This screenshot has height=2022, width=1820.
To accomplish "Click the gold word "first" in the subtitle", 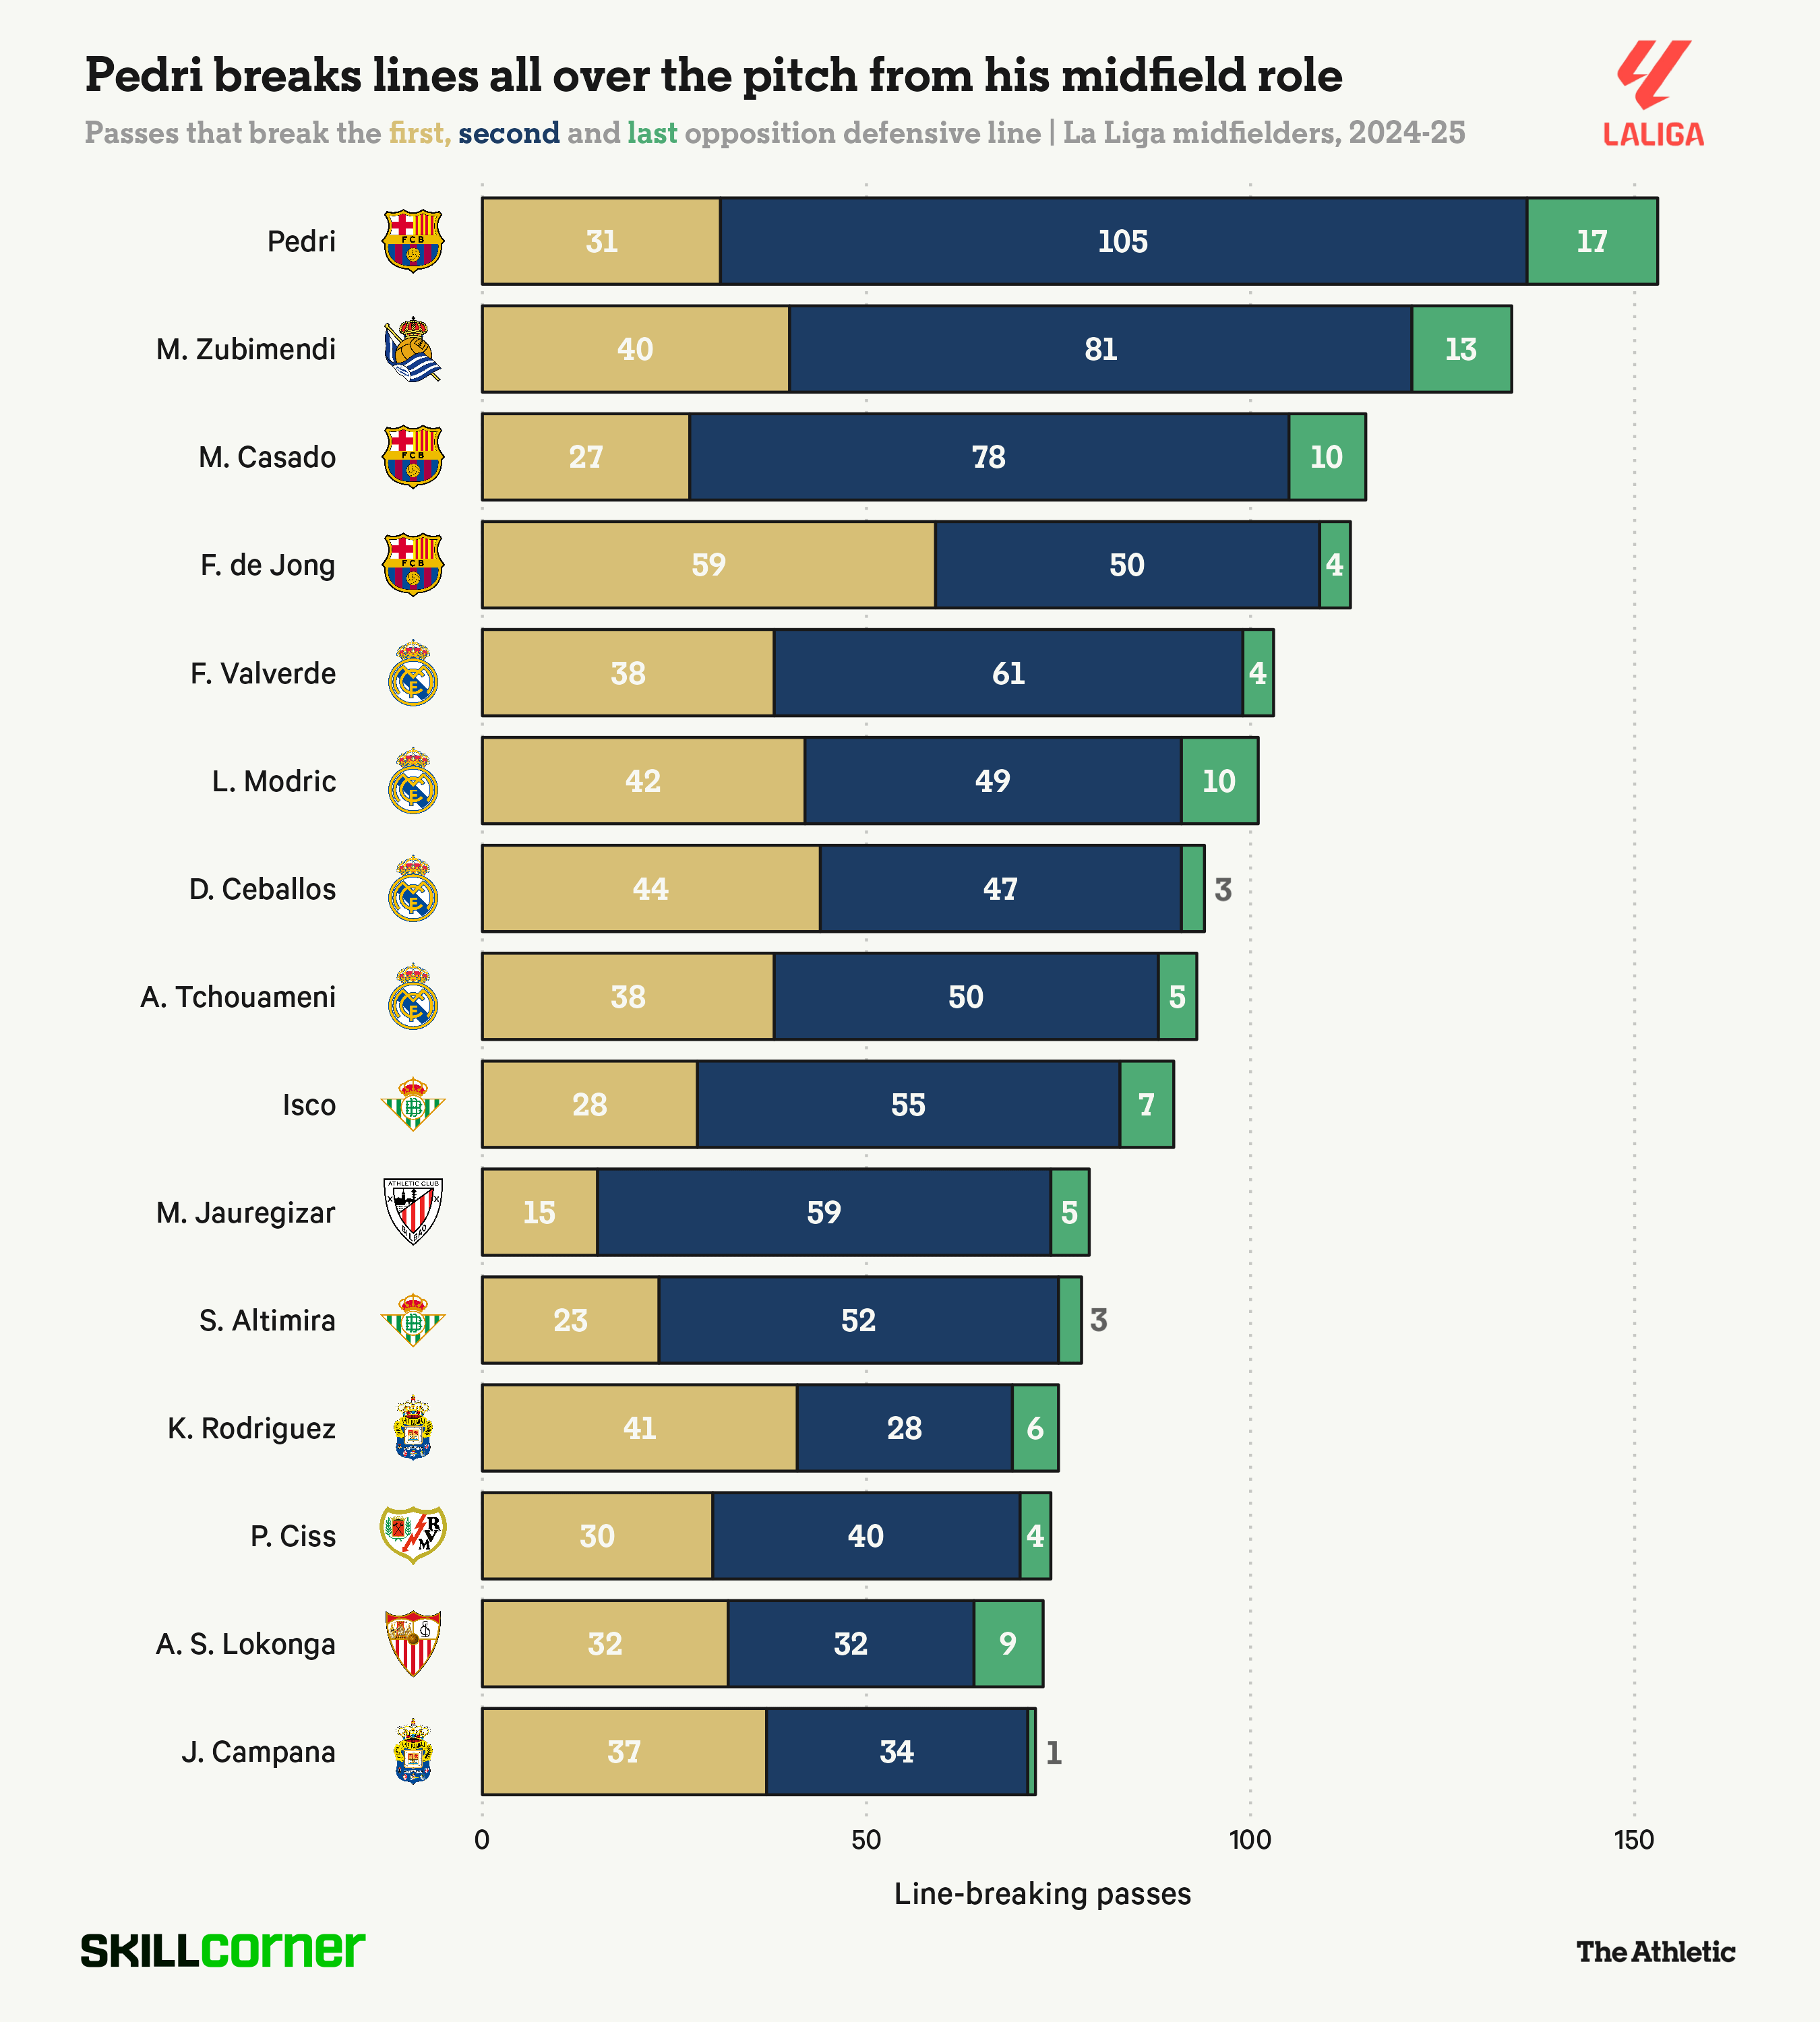I will (x=418, y=133).
